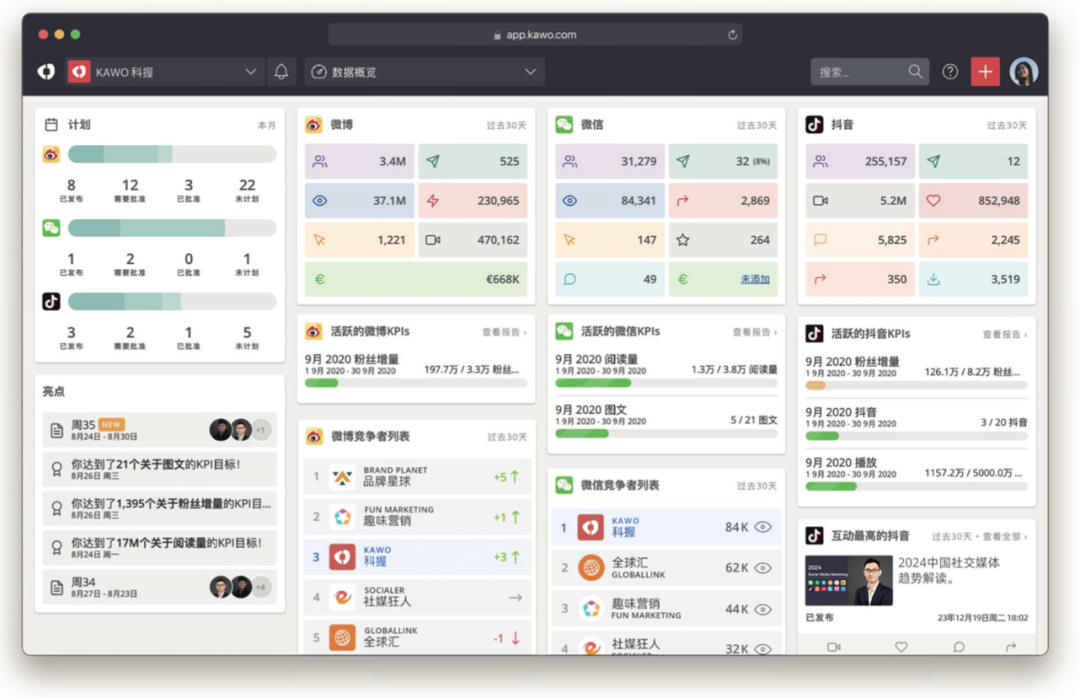Open 查看报告 for 活跃的微博KPIs
This screenshot has height=698, width=1080.
[x=504, y=332]
